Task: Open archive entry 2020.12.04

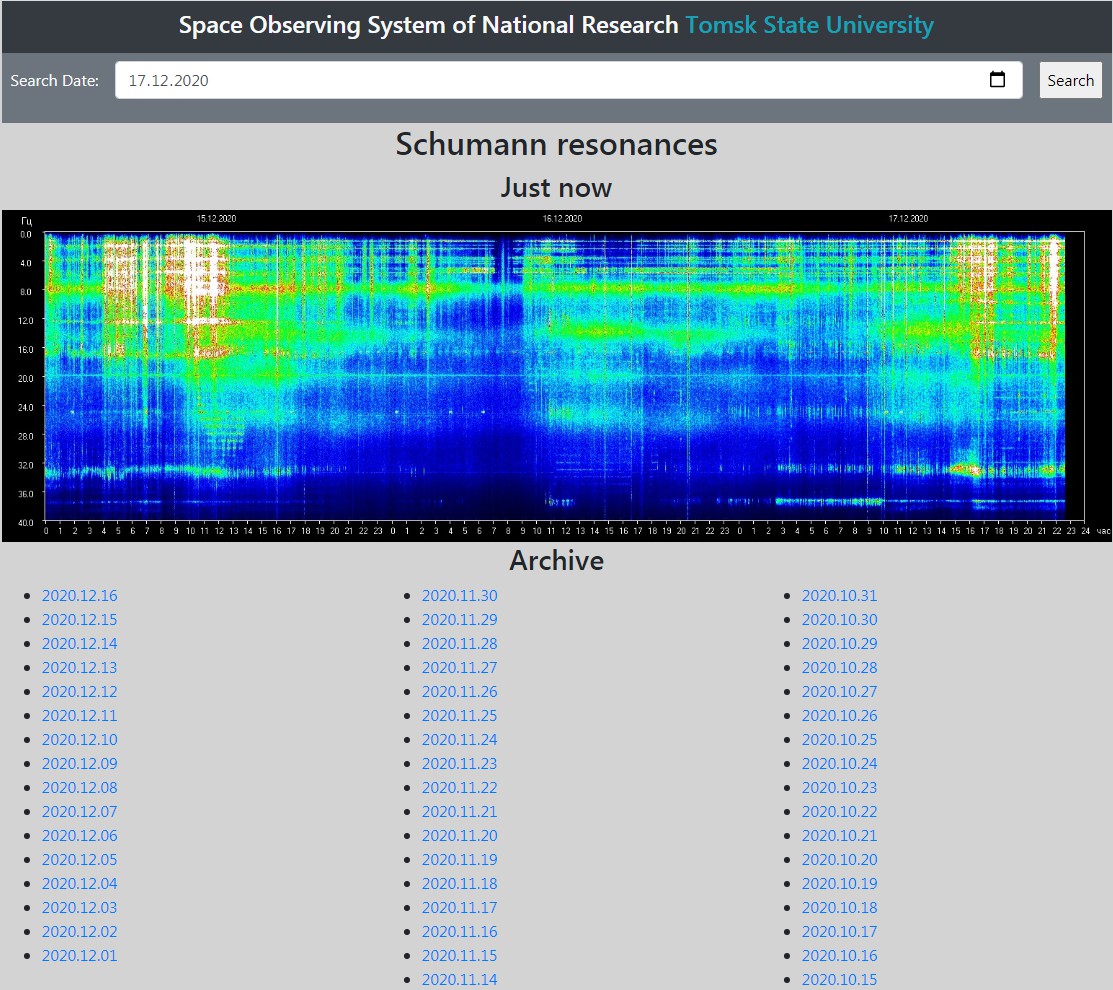Action: [79, 884]
